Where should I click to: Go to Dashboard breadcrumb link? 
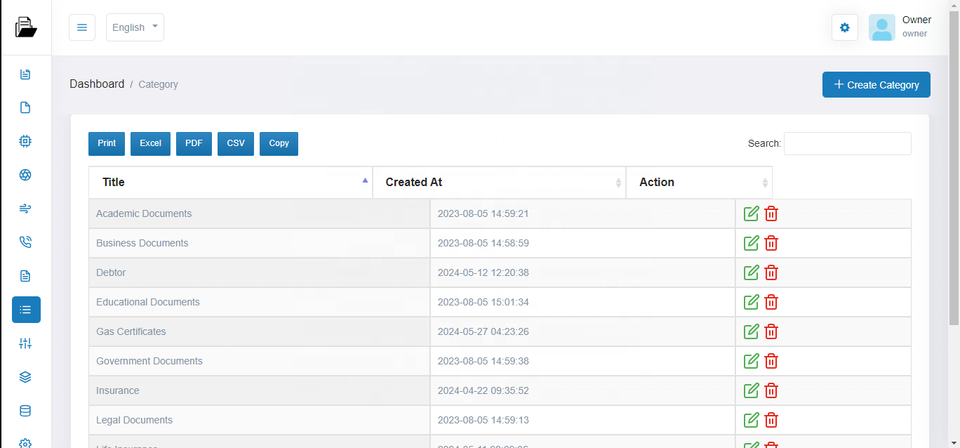coord(96,84)
